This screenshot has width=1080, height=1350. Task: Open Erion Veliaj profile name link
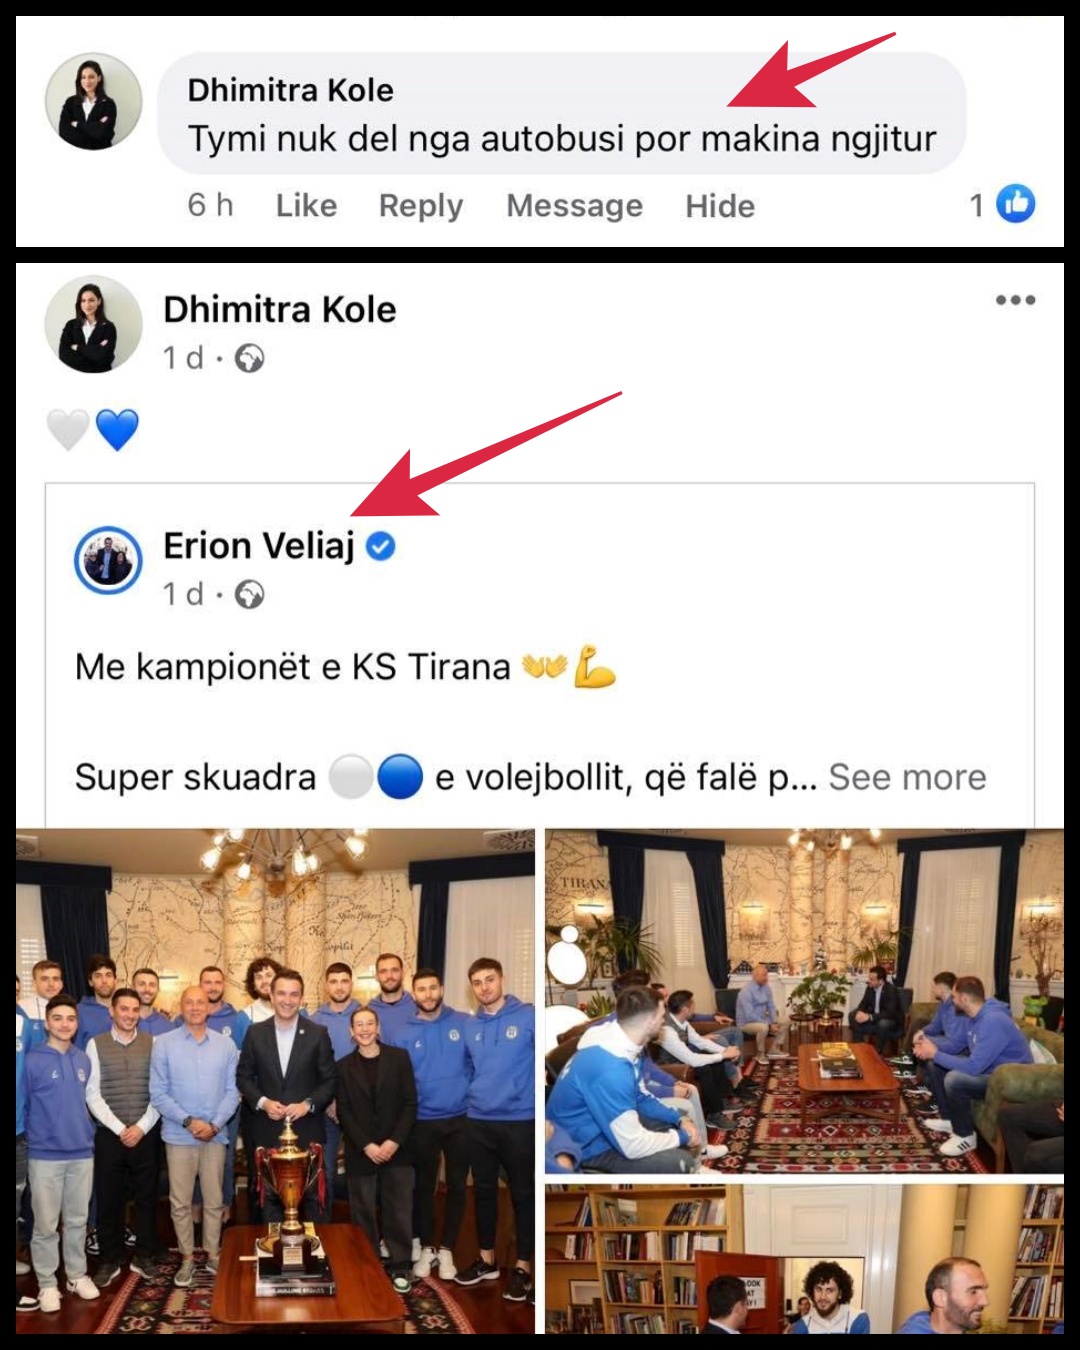(x=259, y=546)
